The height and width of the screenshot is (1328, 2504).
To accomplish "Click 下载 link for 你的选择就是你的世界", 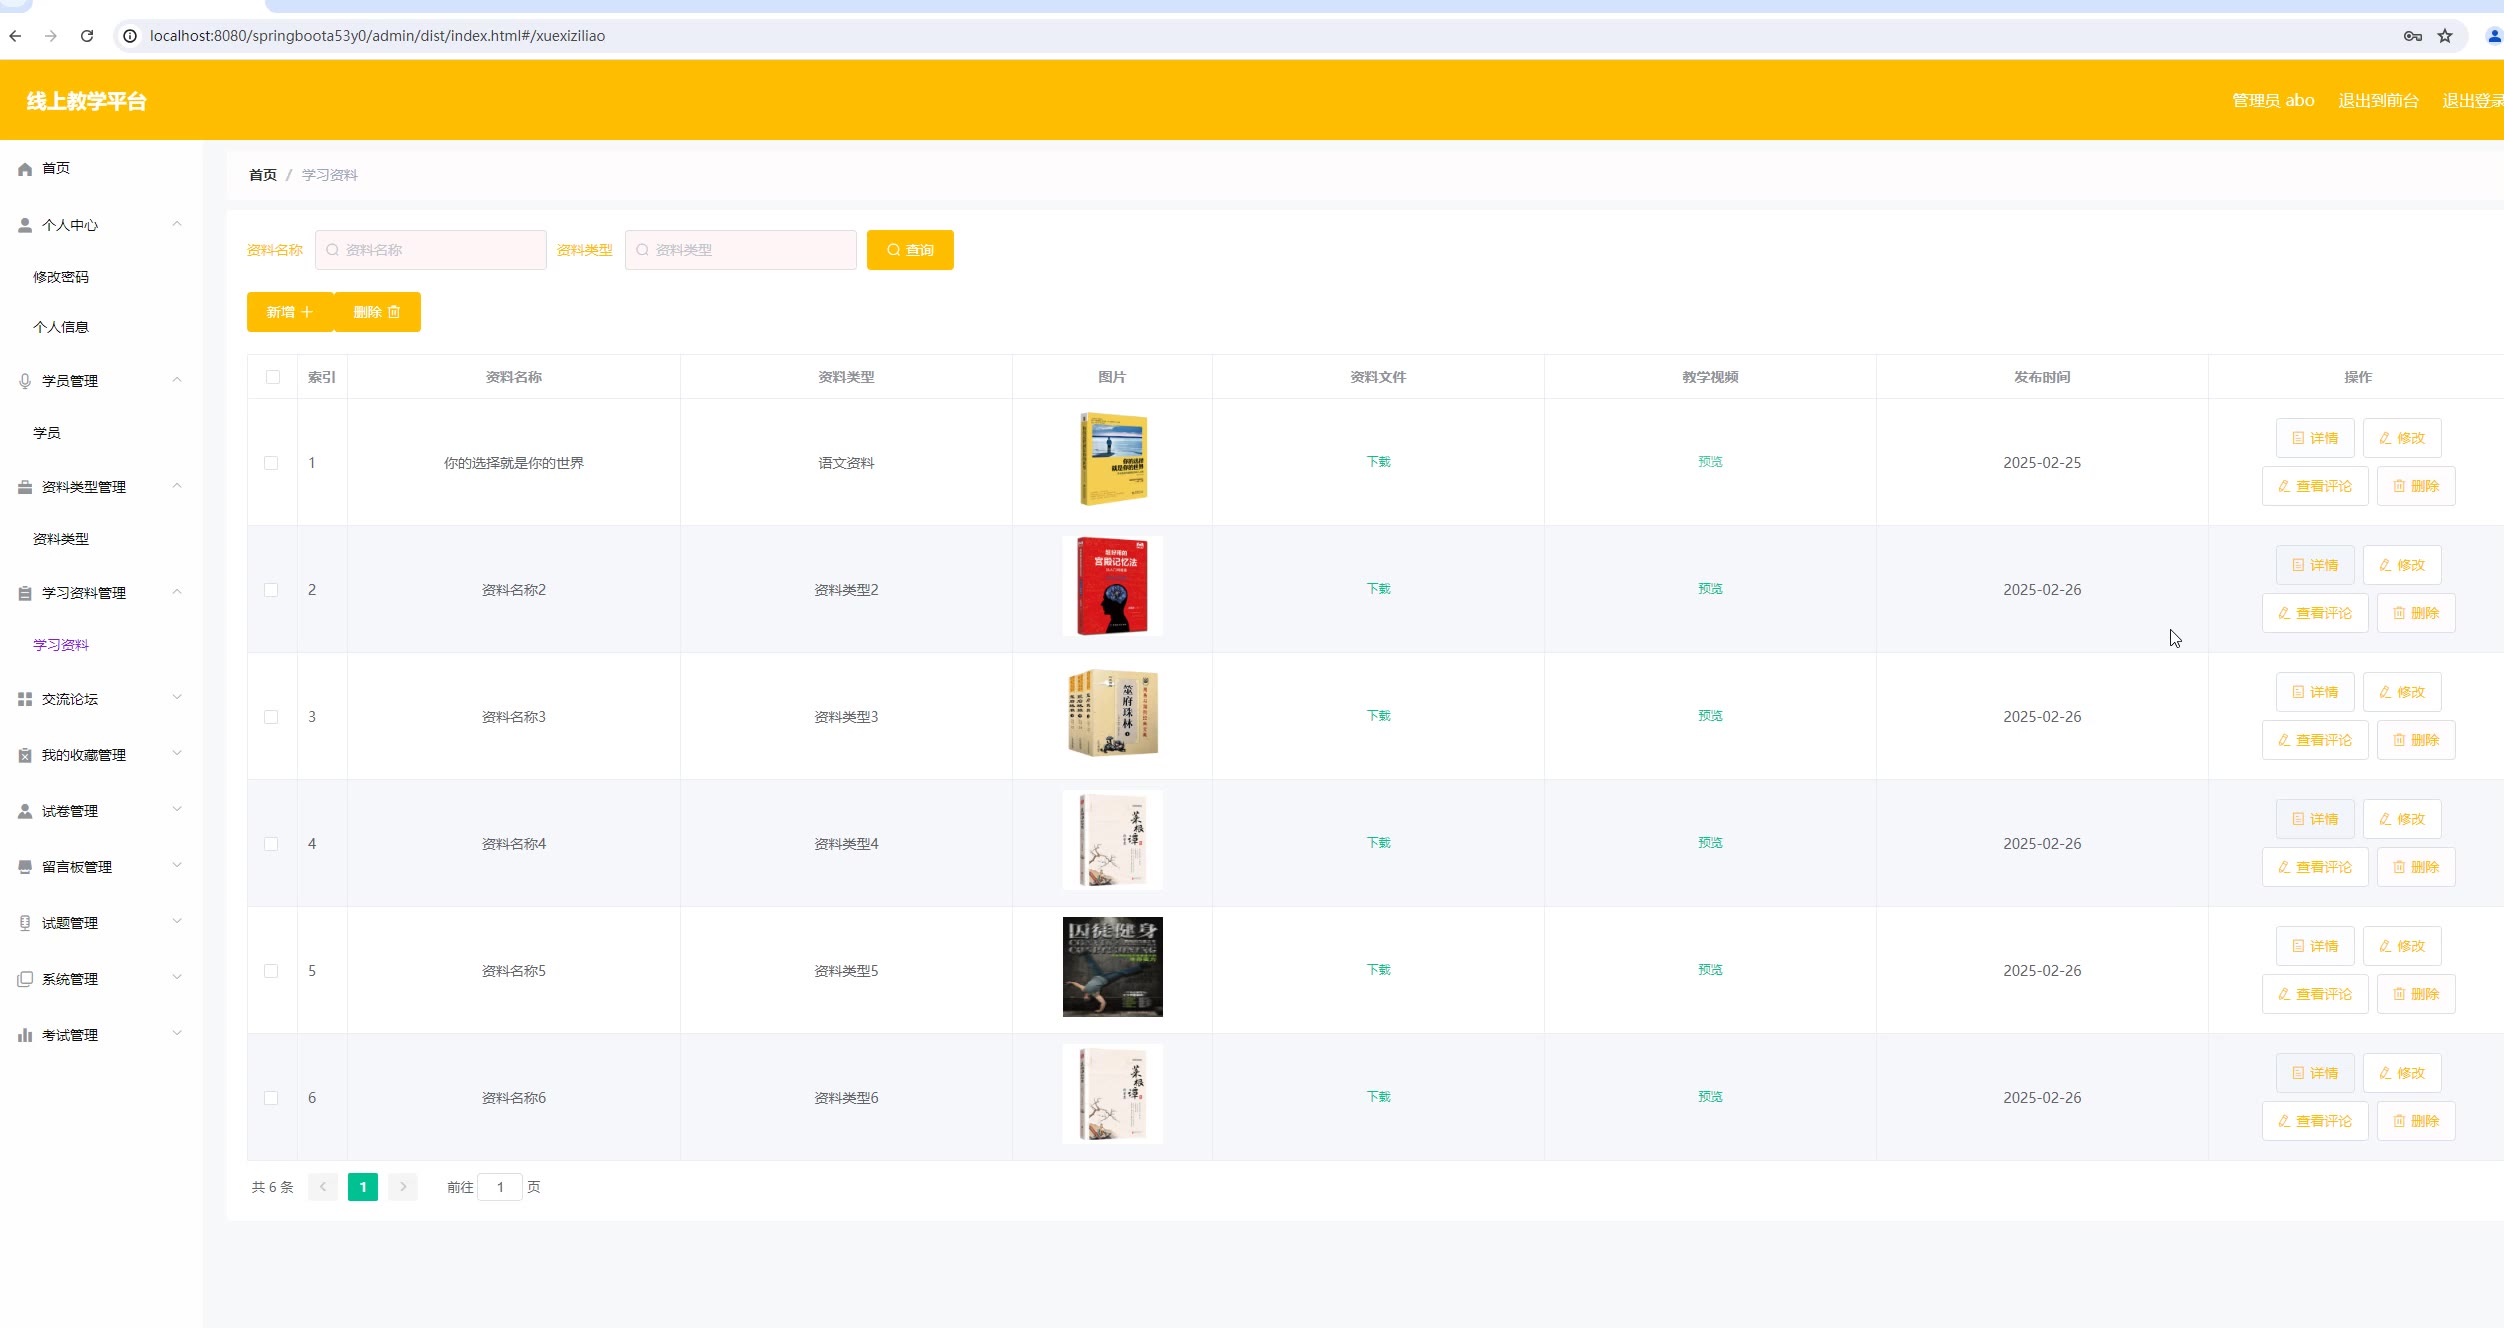I will [x=1378, y=462].
